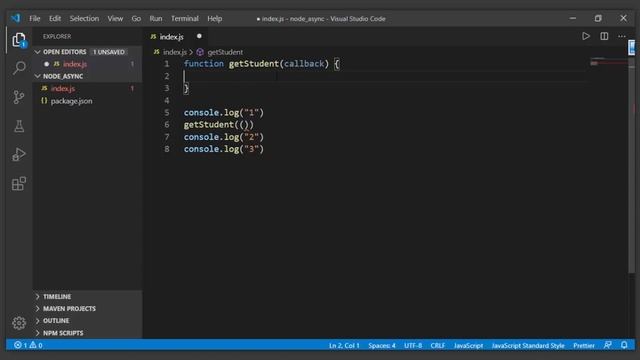Open the Go menu
The width and height of the screenshot is (640, 360).
[x=136, y=18]
